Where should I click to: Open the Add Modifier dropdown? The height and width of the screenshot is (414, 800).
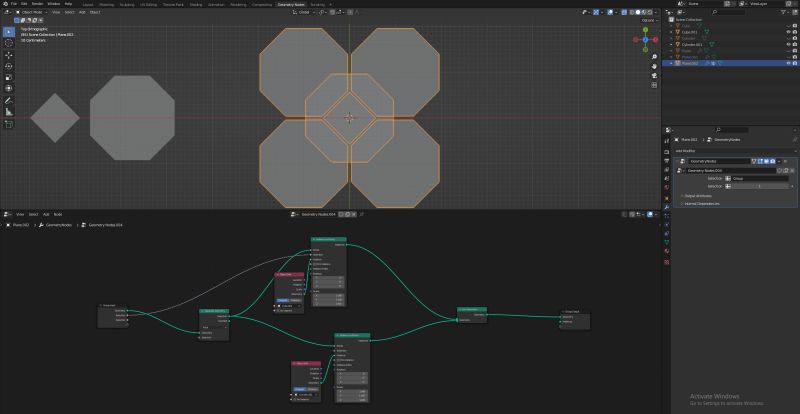click(735, 151)
